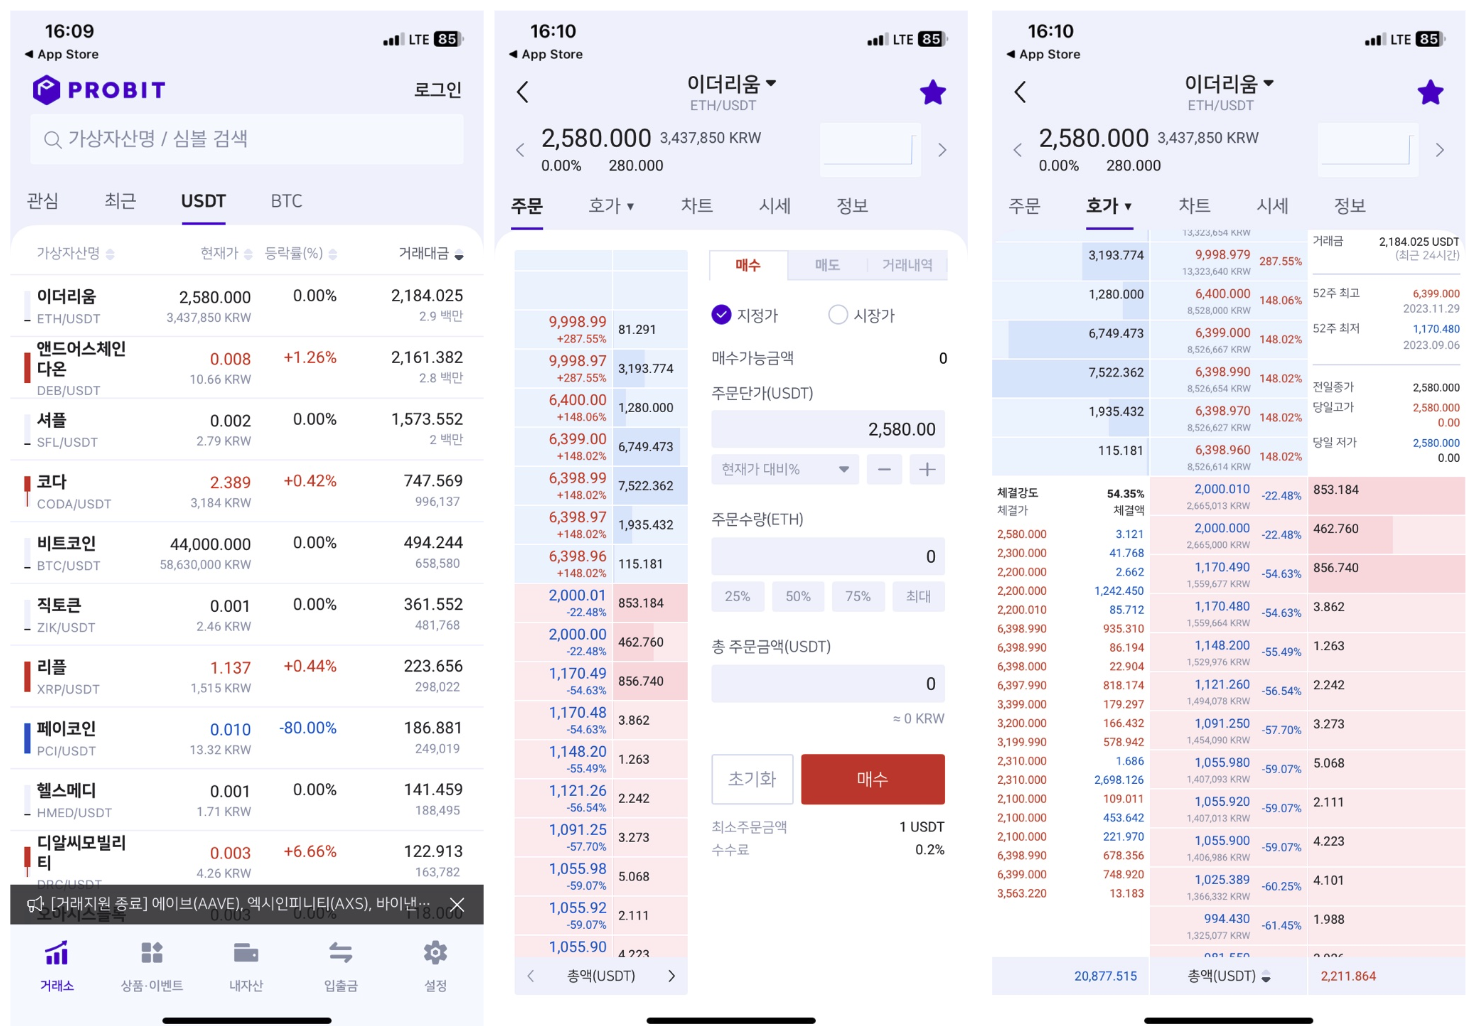Select the 지정가 limit order option
This screenshot has height=1026, width=1480.
[722, 315]
